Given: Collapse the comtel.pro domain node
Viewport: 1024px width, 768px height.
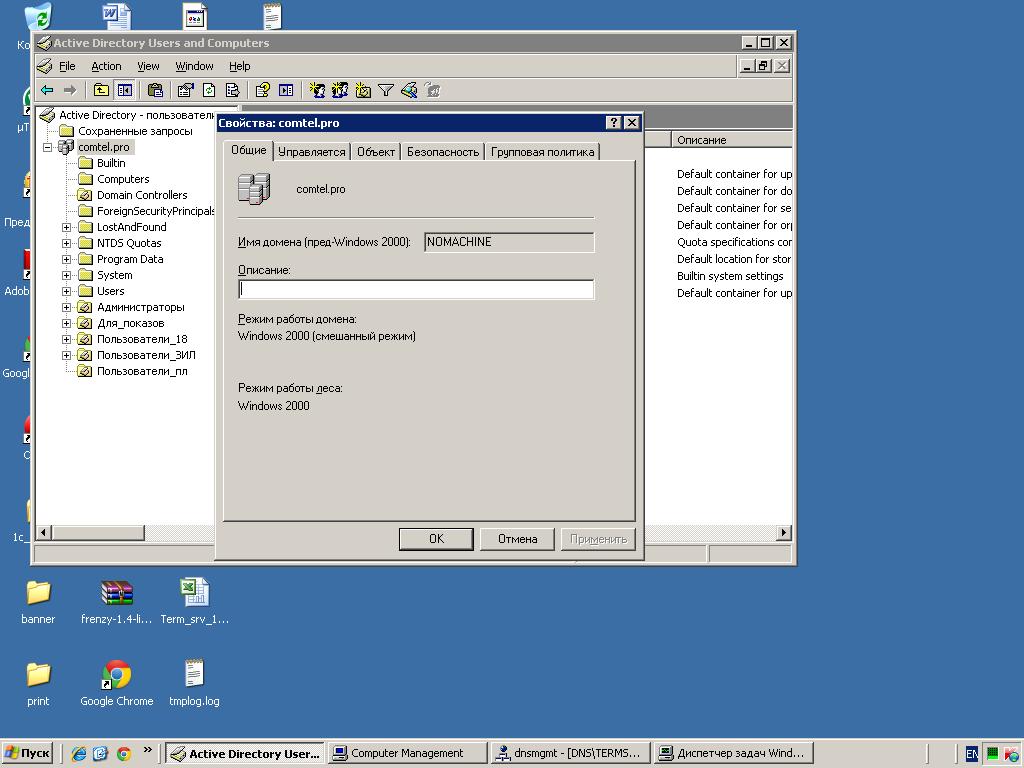Looking at the screenshot, I should pyautogui.click(x=48, y=147).
